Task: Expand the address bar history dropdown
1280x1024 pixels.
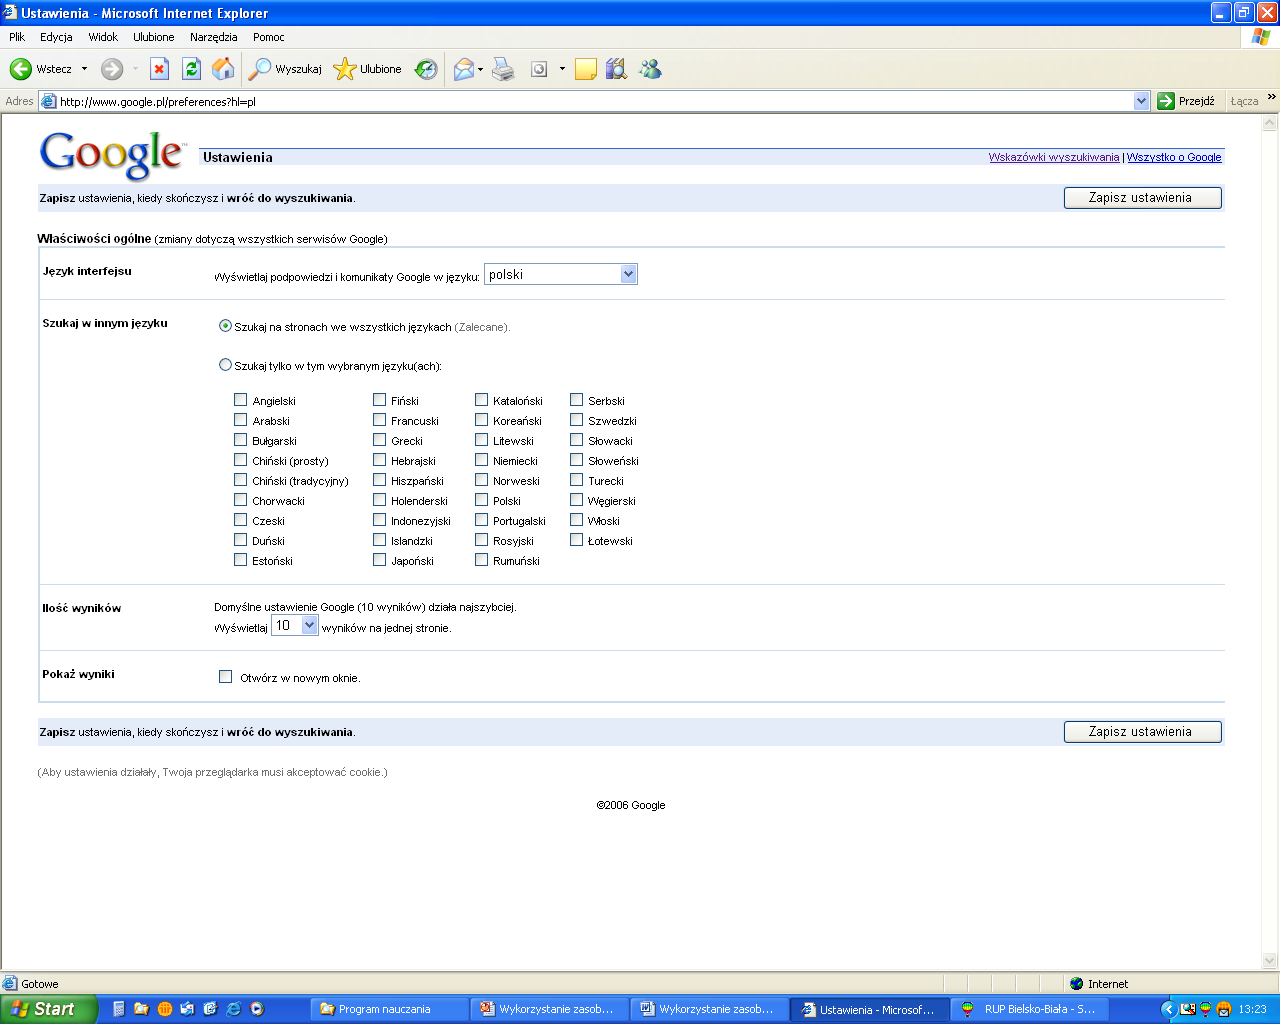Action: pos(1141,101)
